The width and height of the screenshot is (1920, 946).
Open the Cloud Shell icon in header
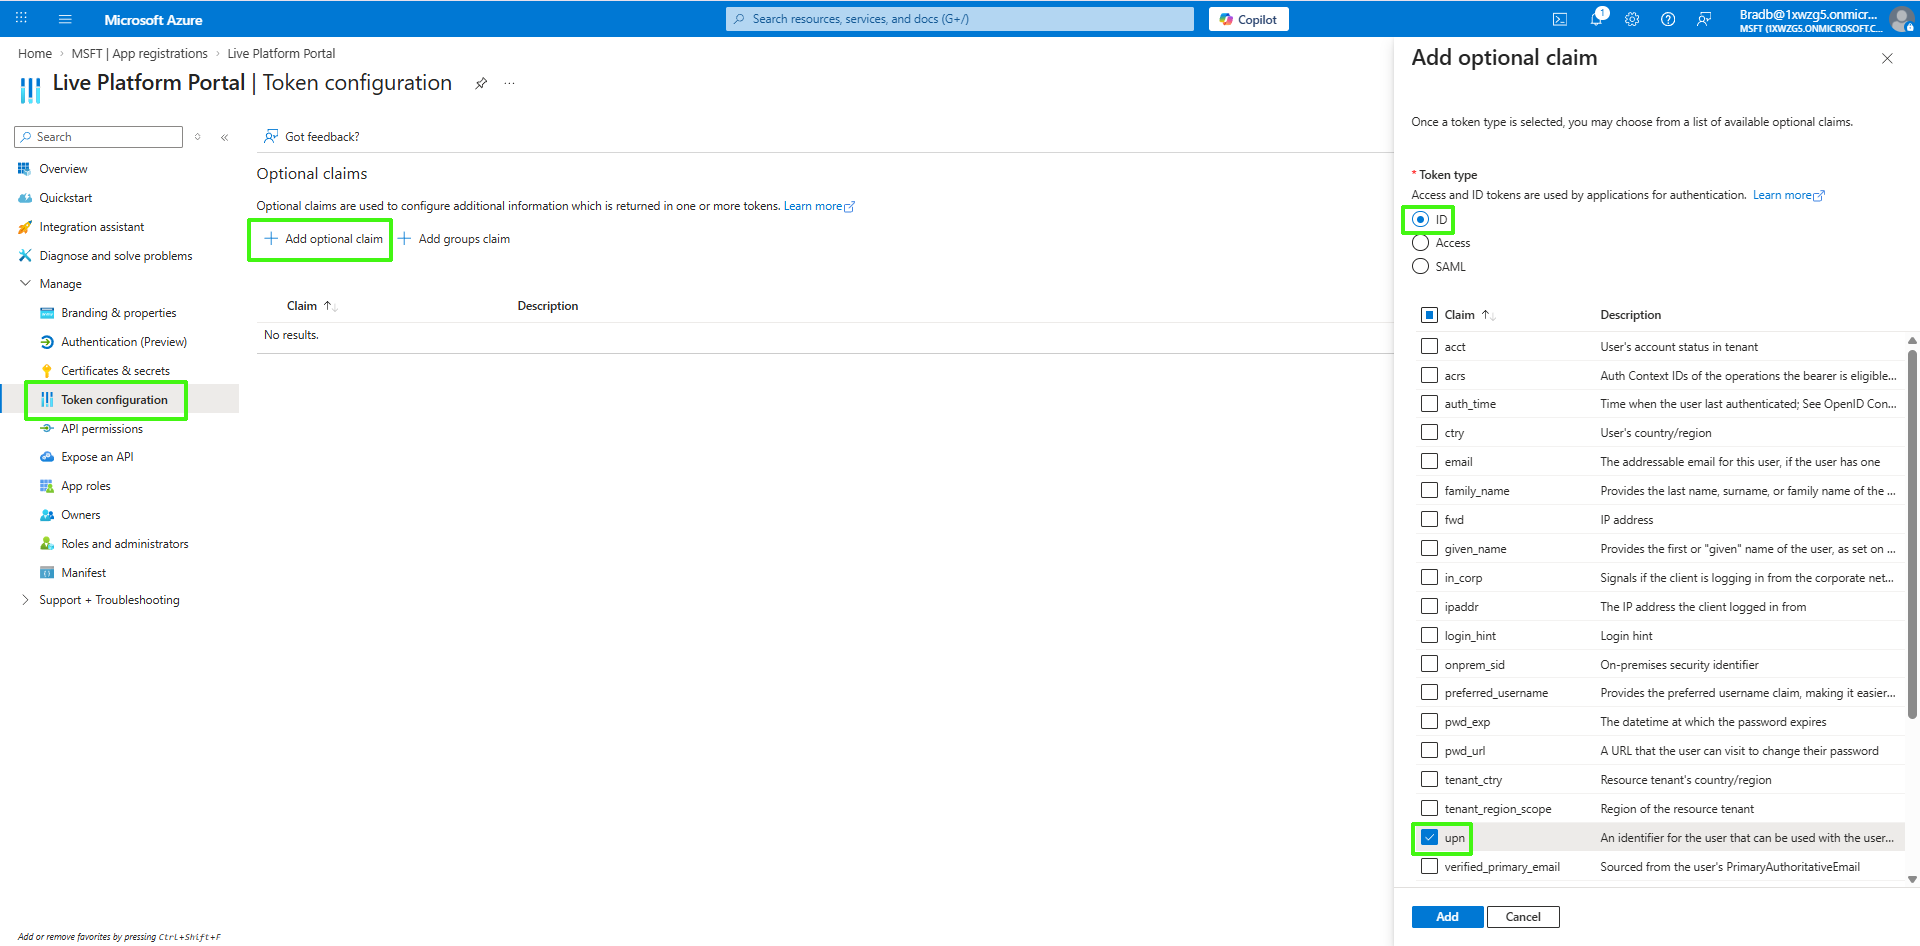pos(1559,19)
